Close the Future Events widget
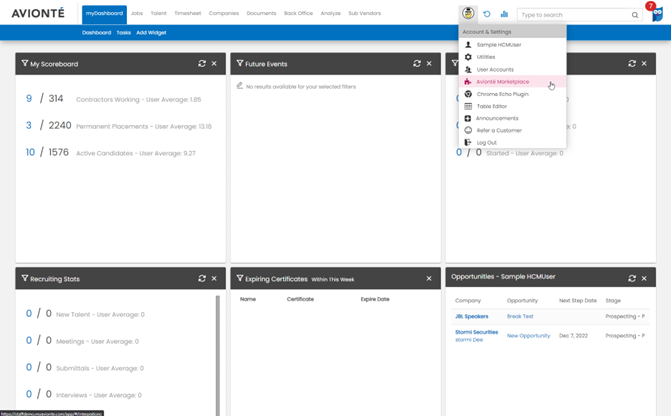671x416 pixels. coord(429,63)
